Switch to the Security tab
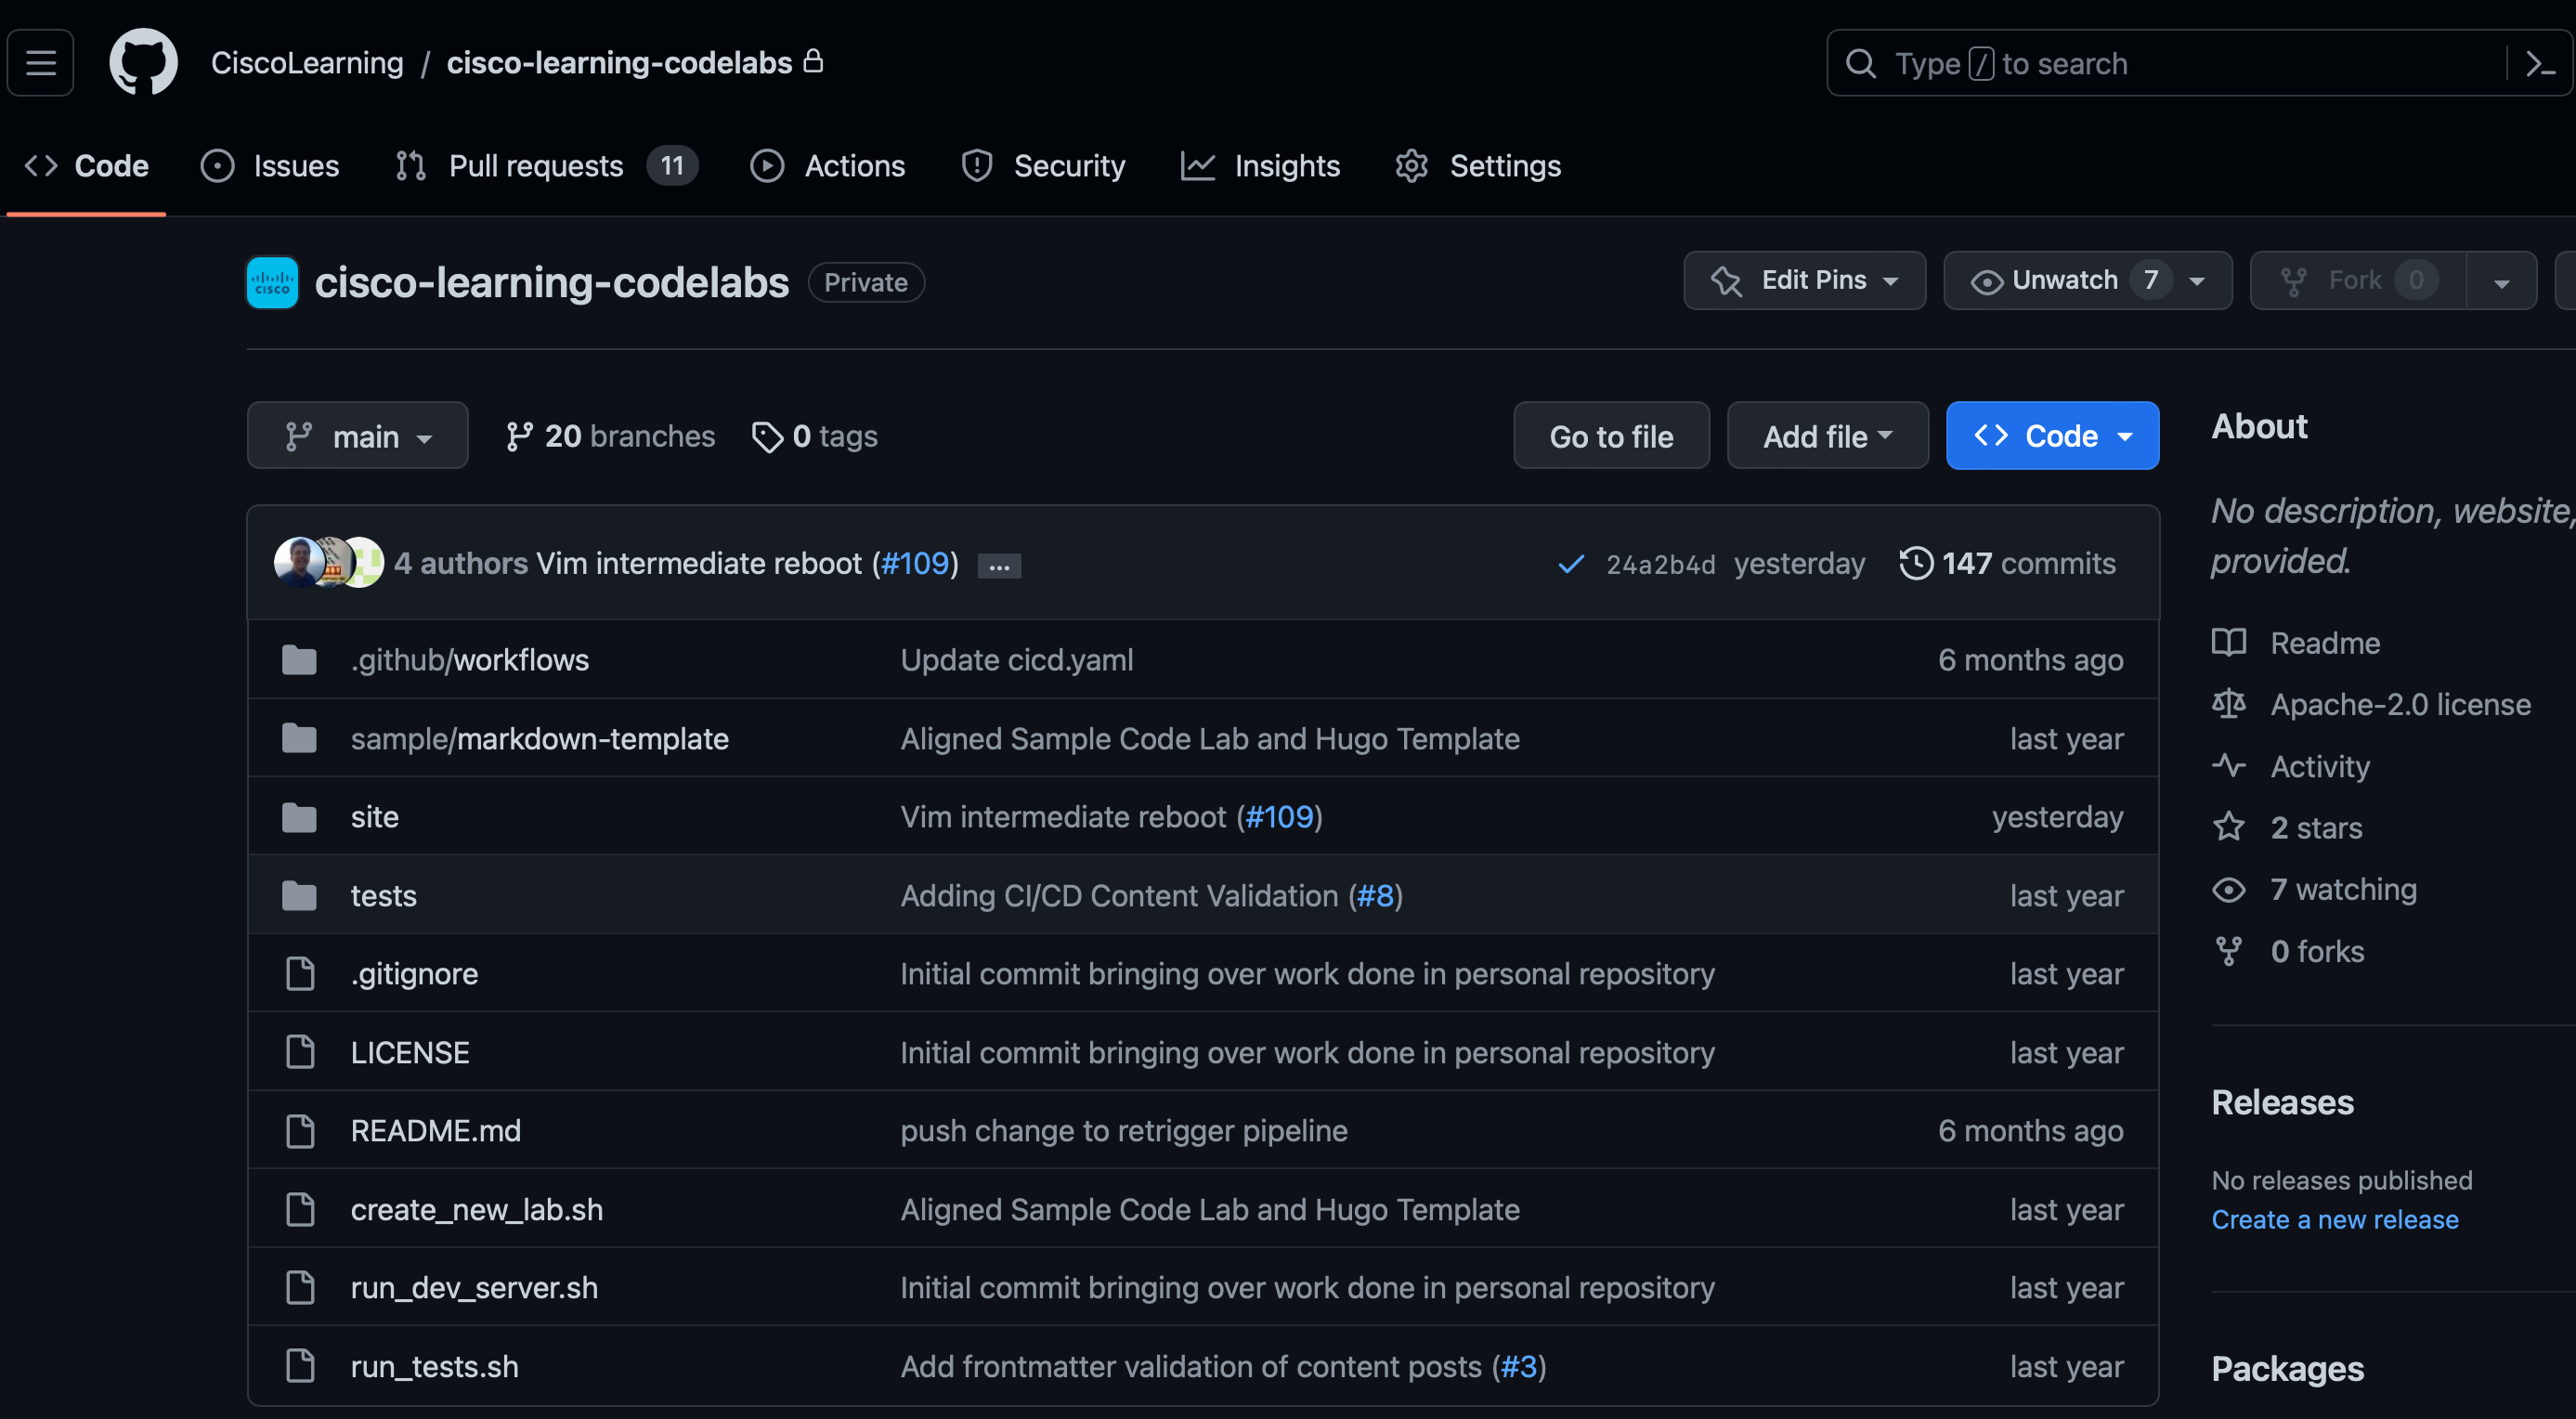2576x1419 pixels. (1043, 166)
